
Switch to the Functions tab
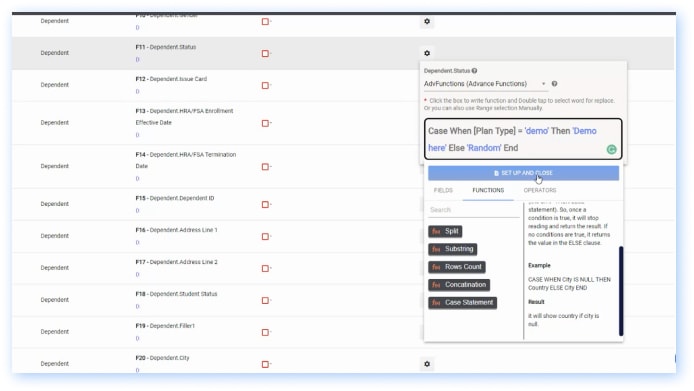point(488,190)
